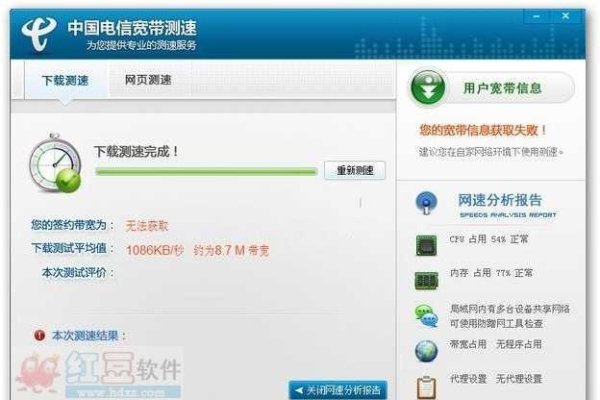Image resolution: width=600 pixels, height=400 pixels.
Task: Click the 代理设置 无代理设置 entry
Action: (496, 379)
